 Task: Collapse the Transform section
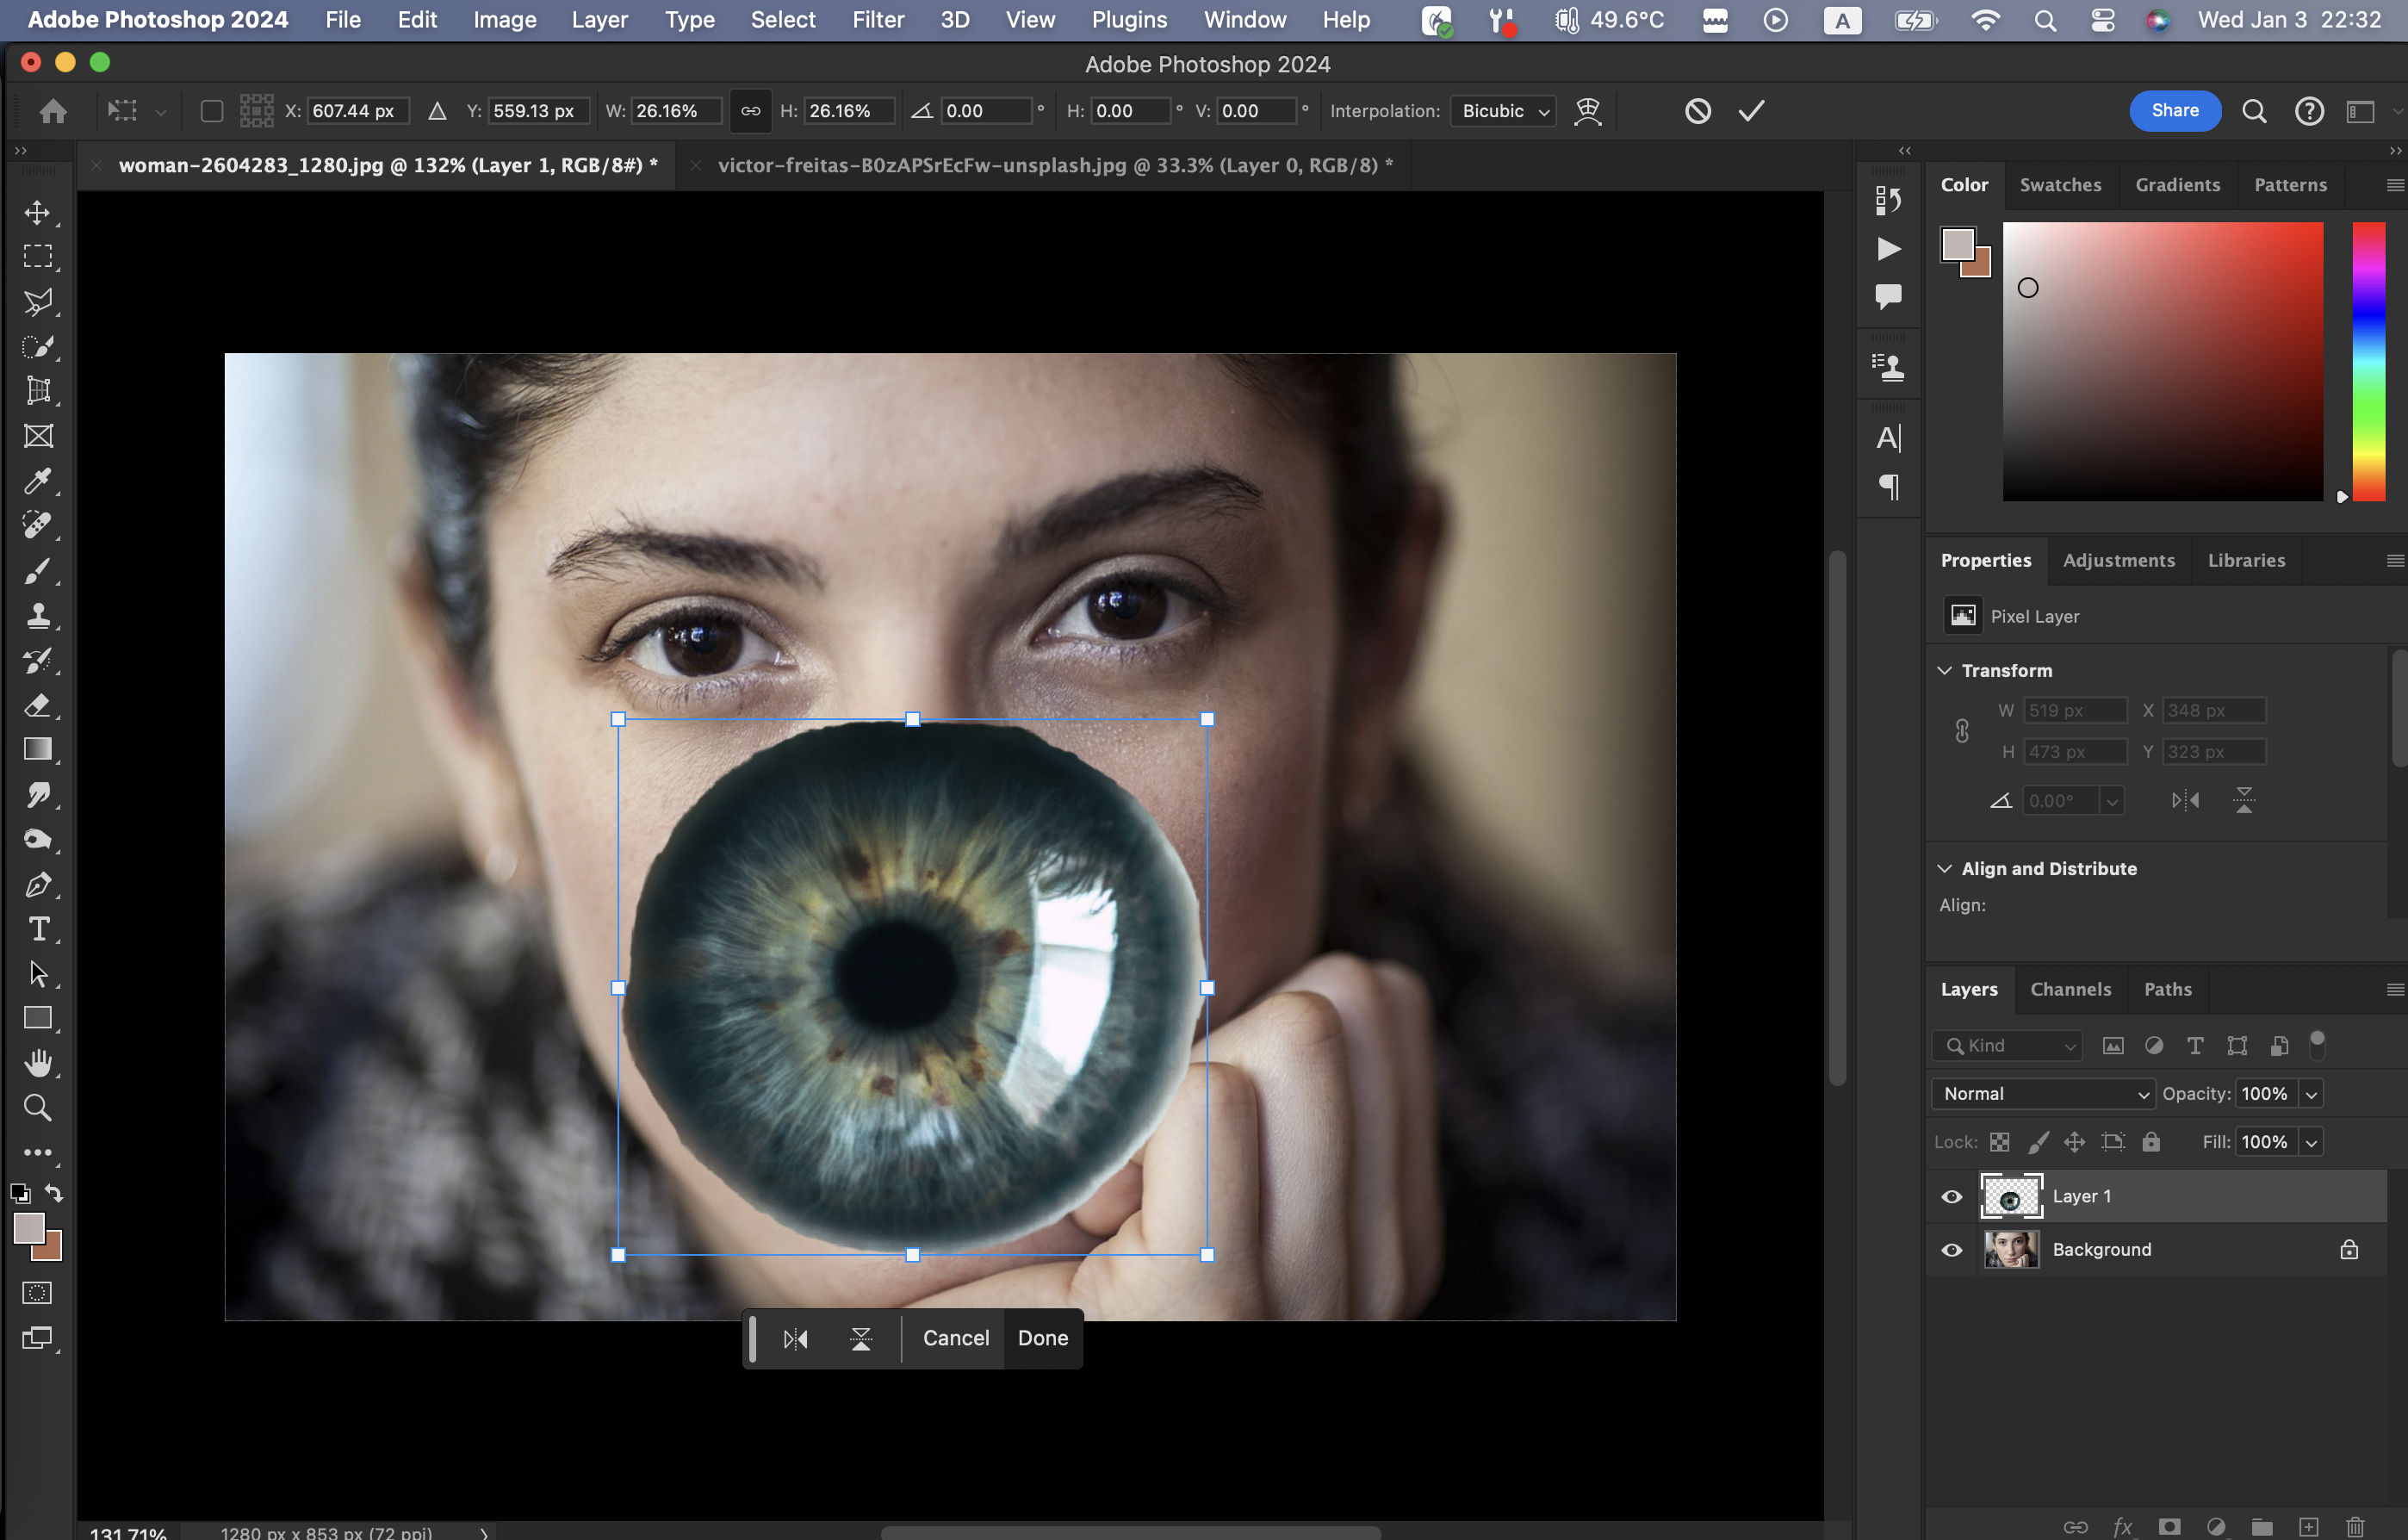tap(1945, 670)
